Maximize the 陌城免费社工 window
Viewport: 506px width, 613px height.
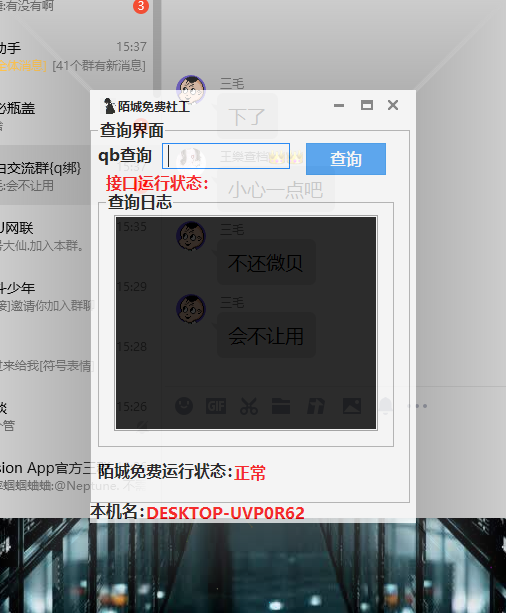click(x=366, y=105)
